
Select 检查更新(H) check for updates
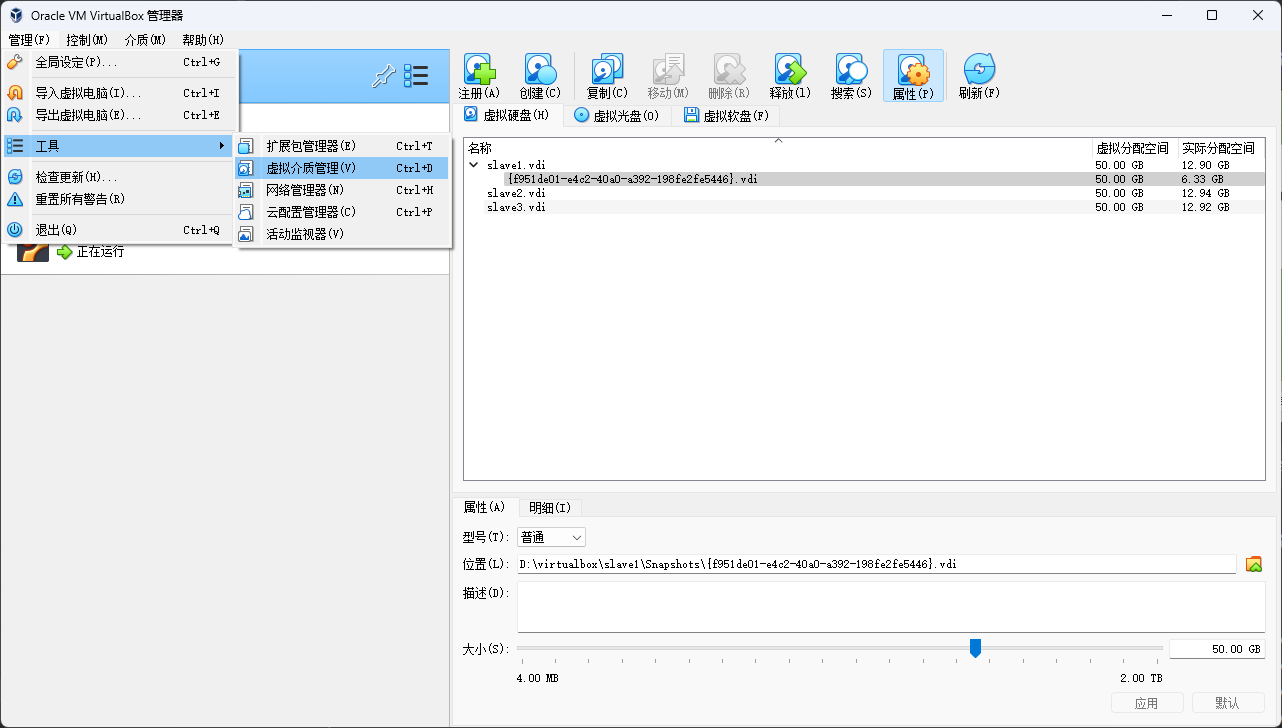coord(120,177)
